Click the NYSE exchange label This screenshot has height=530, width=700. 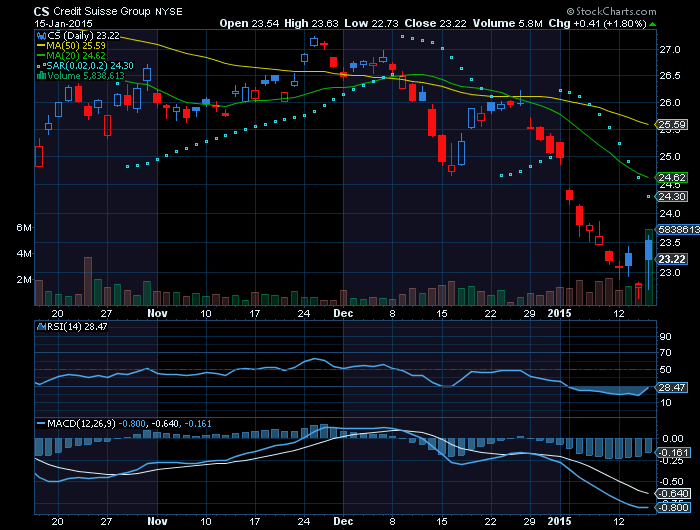[169, 12]
